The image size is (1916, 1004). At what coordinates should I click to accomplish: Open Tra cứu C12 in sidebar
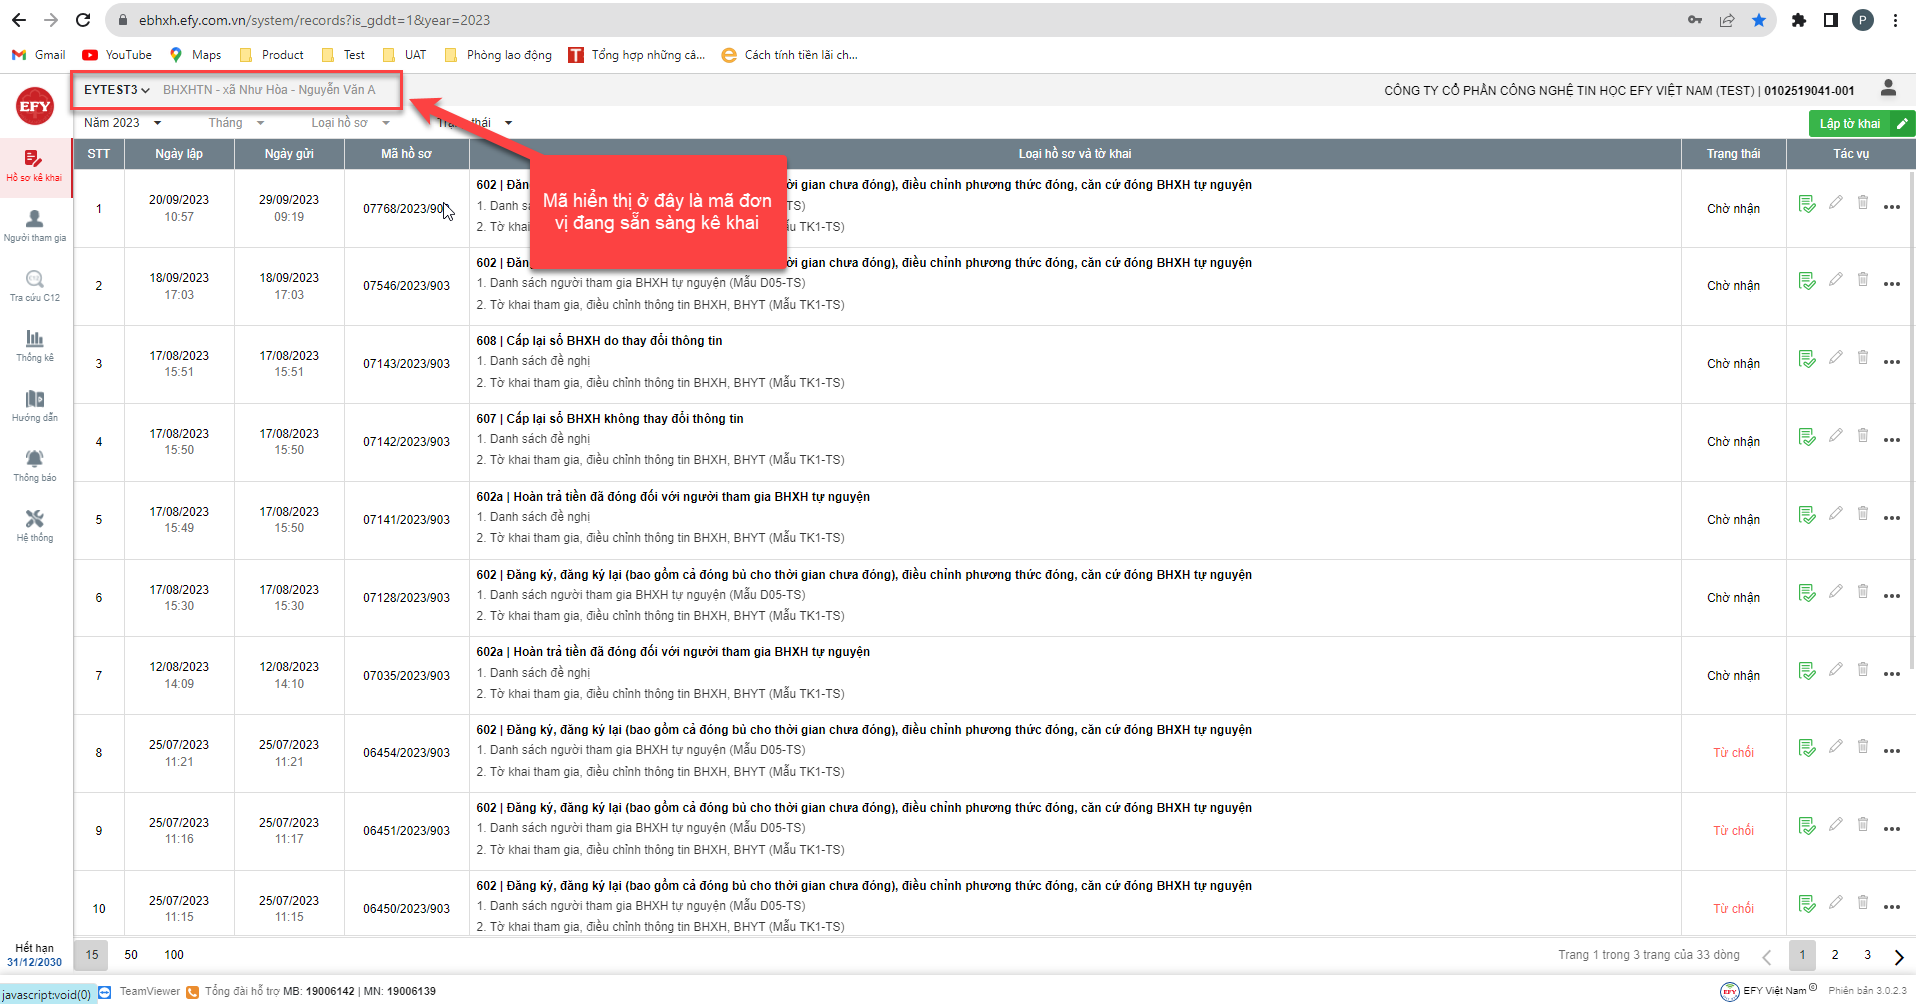coord(35,285)
